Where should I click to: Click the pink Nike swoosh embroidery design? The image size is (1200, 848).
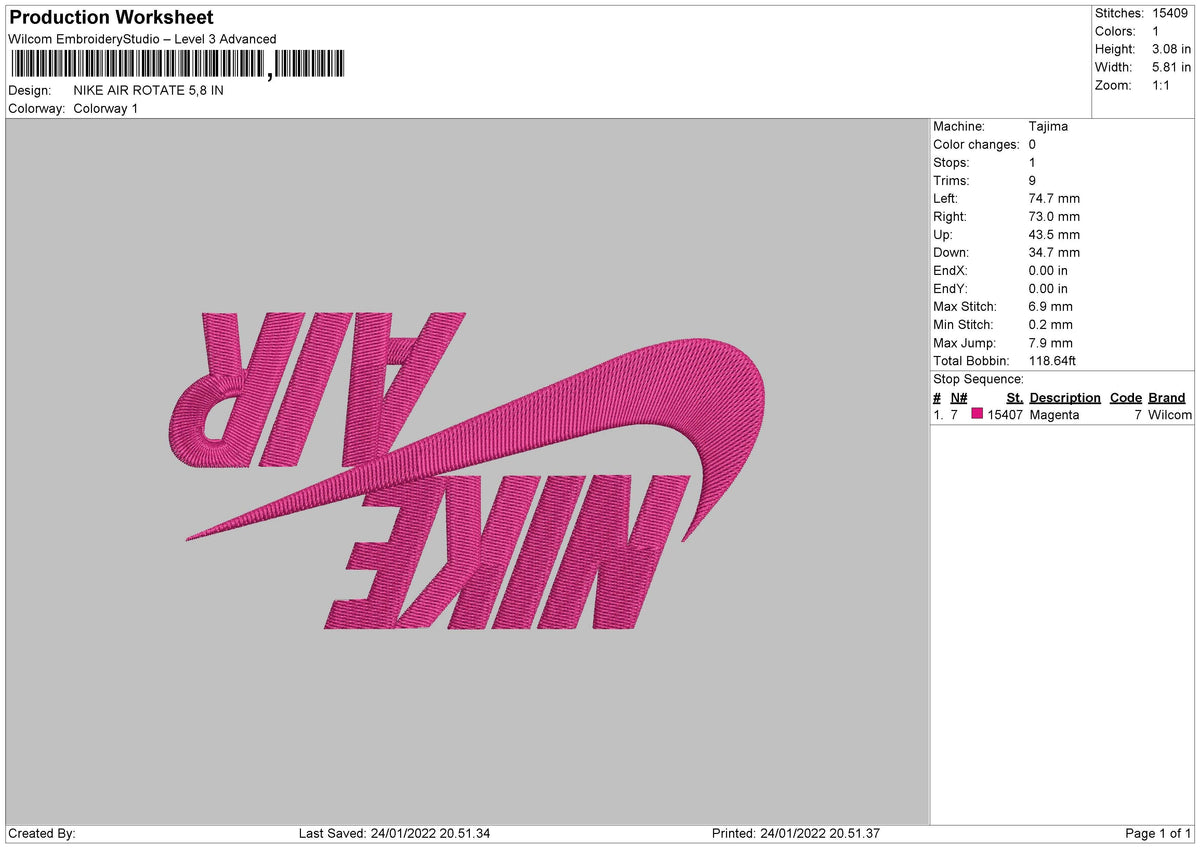478,440
